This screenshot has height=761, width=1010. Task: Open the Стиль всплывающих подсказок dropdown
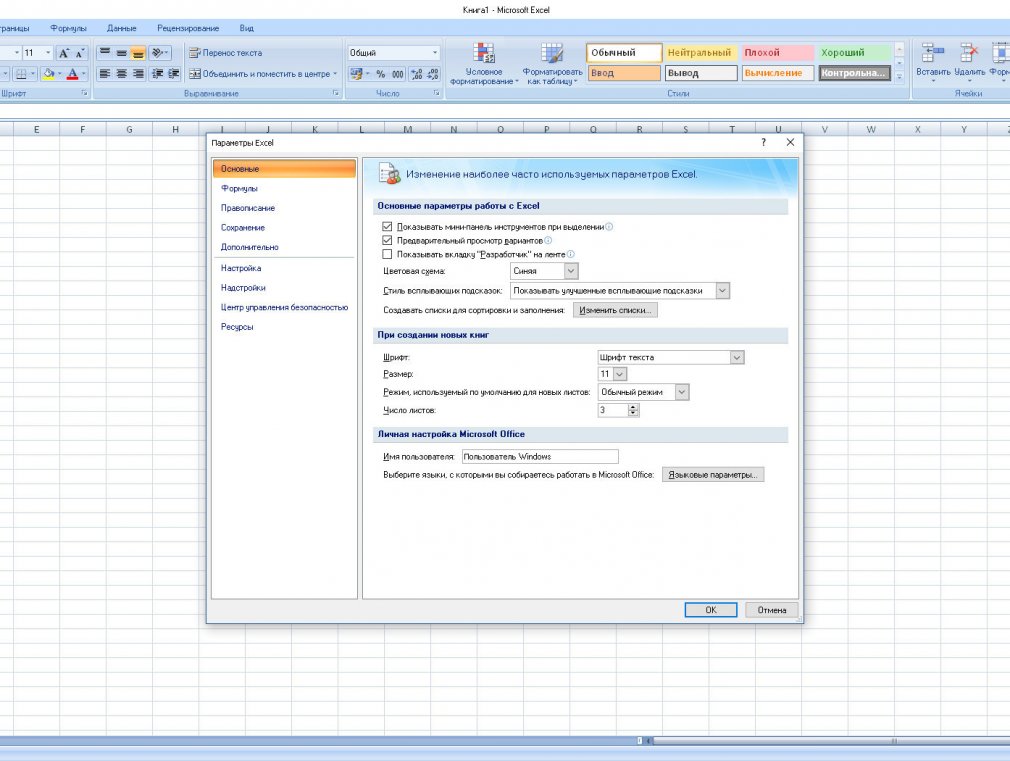click(x=722, y=291)
